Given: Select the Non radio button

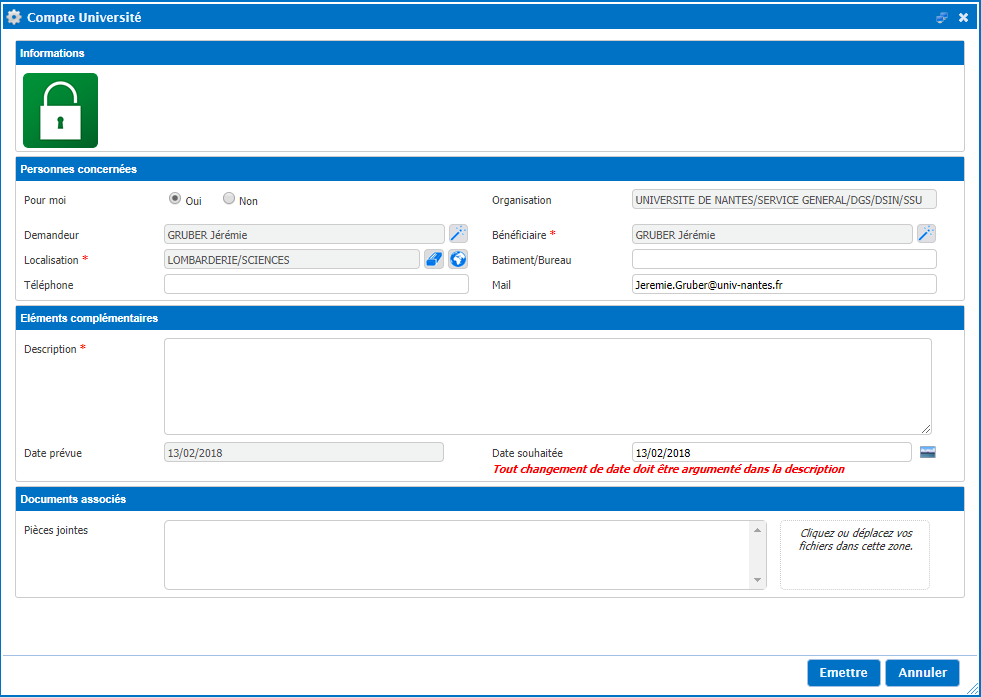Looking at the screenshot, I should point(229,199).
